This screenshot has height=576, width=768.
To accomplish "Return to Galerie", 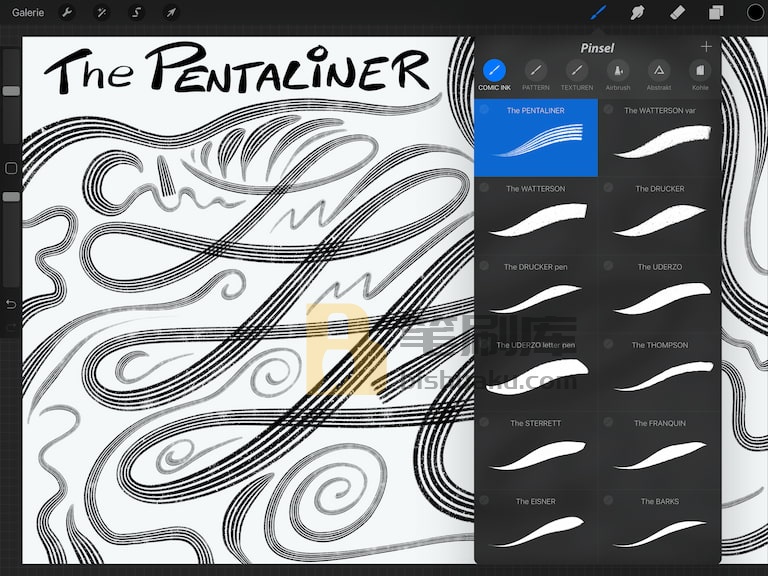I will pos(28,12).
